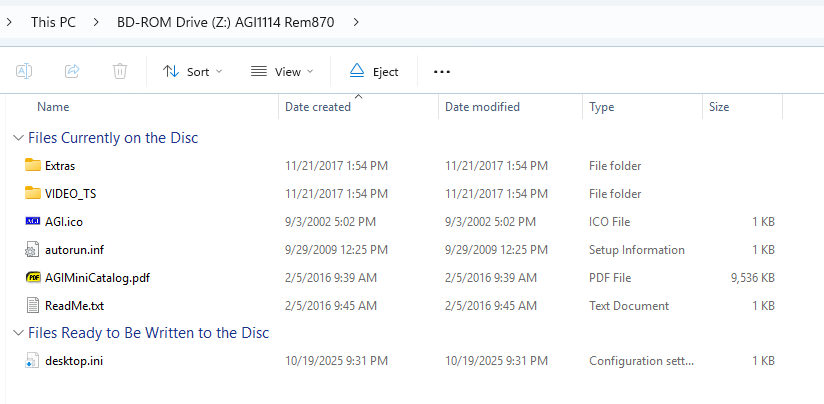Sort by the Date created column header
This screenshot has width=824, height=404.
318,107
